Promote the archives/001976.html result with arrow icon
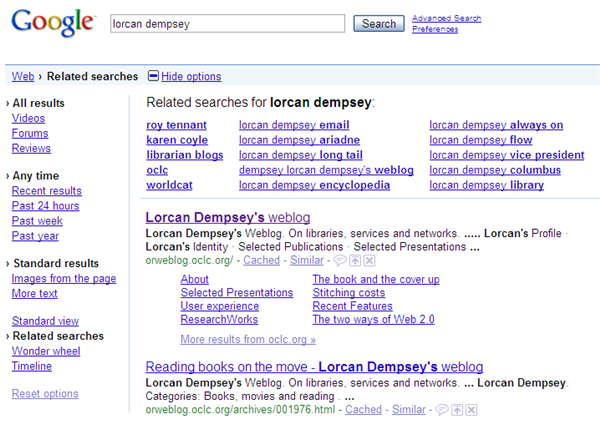This screenshot has height=424, width=600. (457, 410)
